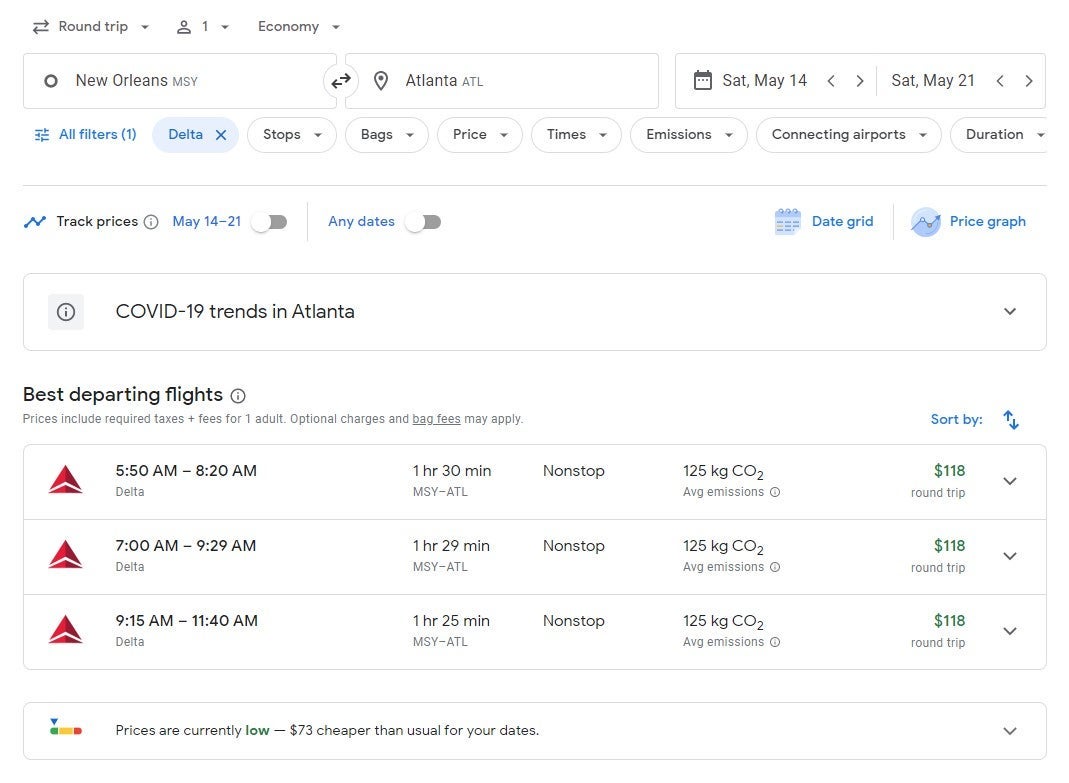The width and height of the screenshot is (1069, 783).
Task: Open the Date grid view
Action: [x=824, y=222]
